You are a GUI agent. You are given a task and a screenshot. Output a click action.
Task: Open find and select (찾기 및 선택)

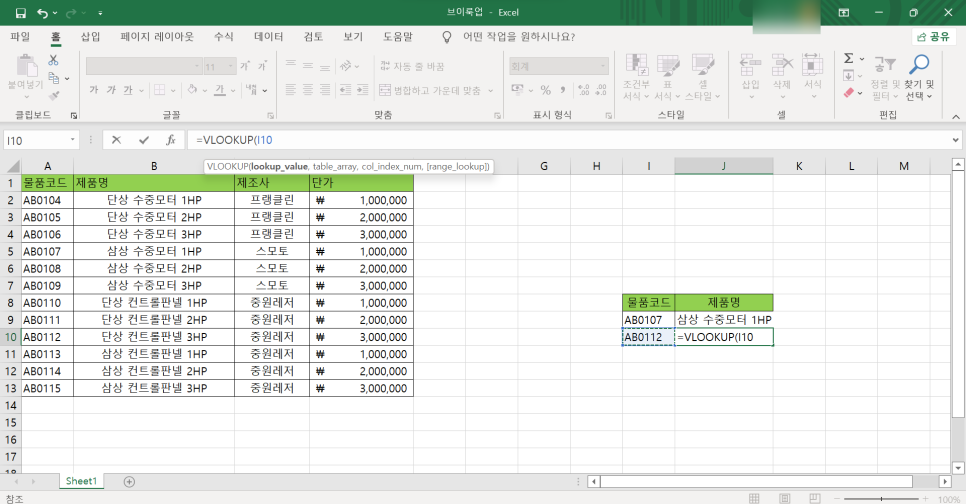pos(919,77)
